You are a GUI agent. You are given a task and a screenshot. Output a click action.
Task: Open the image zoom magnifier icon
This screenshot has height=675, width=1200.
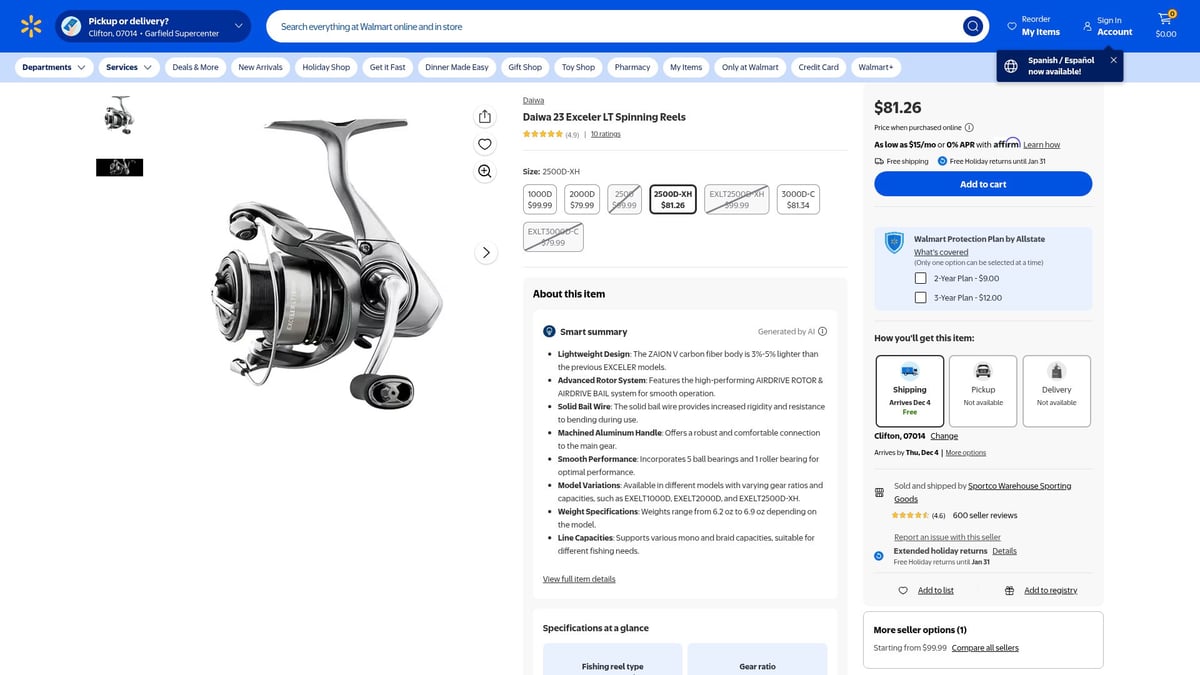(484, 171)
